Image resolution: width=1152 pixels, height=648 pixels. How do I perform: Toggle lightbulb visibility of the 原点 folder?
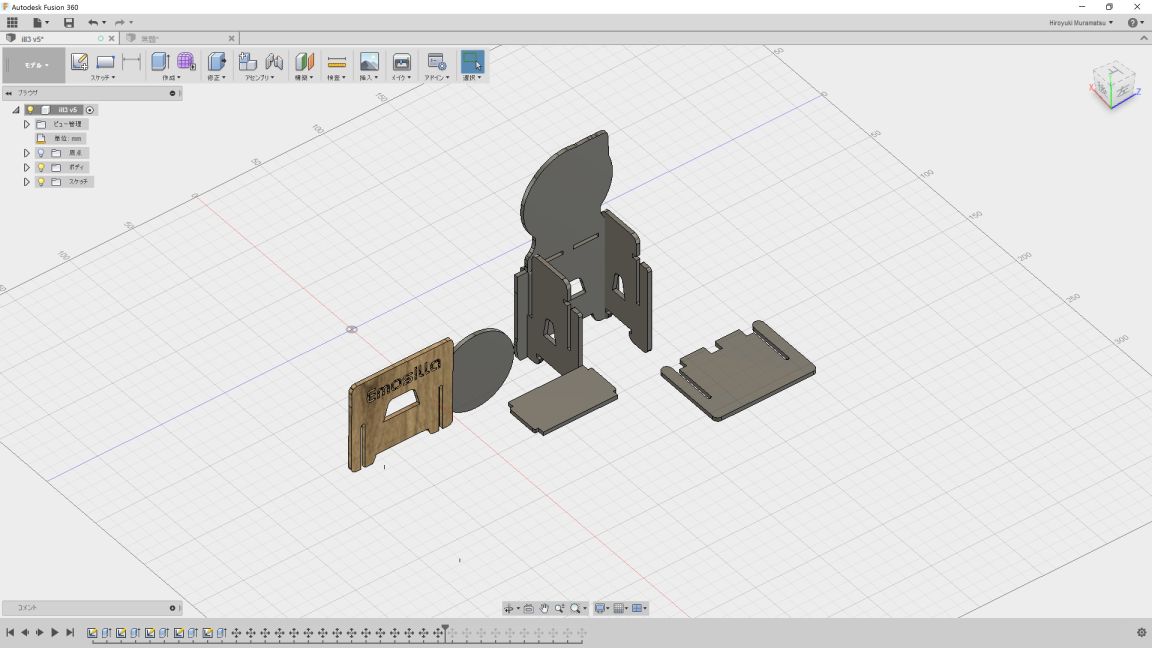pos(41,153)
